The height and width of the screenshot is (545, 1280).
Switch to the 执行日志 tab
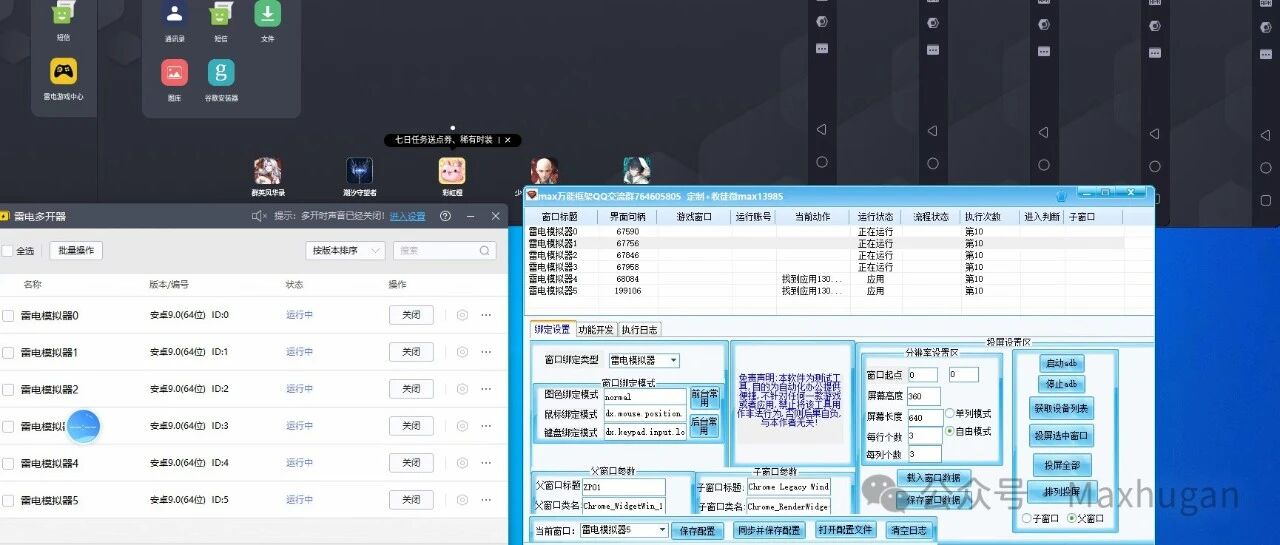[x=639, y=329]
